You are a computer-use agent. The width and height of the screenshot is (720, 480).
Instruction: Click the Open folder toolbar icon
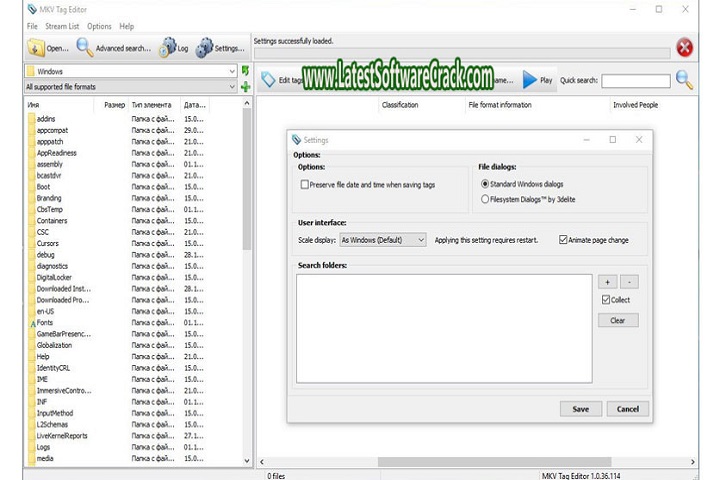point(35,48)
